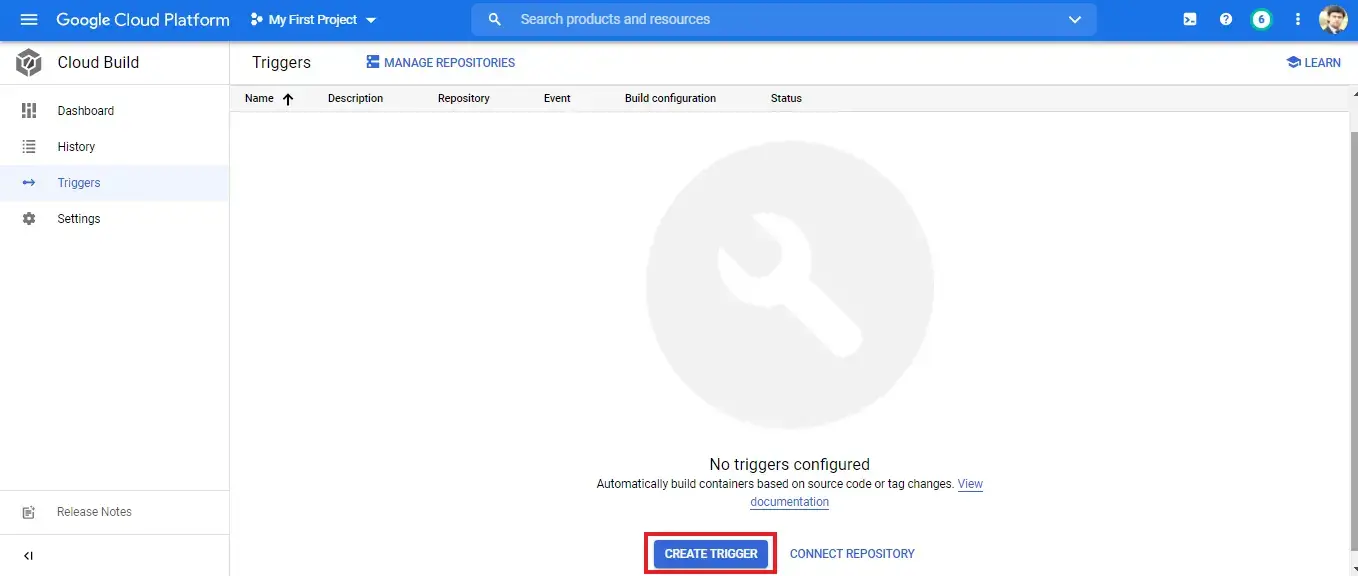
Task: Click CONNECT REPOSITORY
Action: pyautogui.click(x=852, y=553)
